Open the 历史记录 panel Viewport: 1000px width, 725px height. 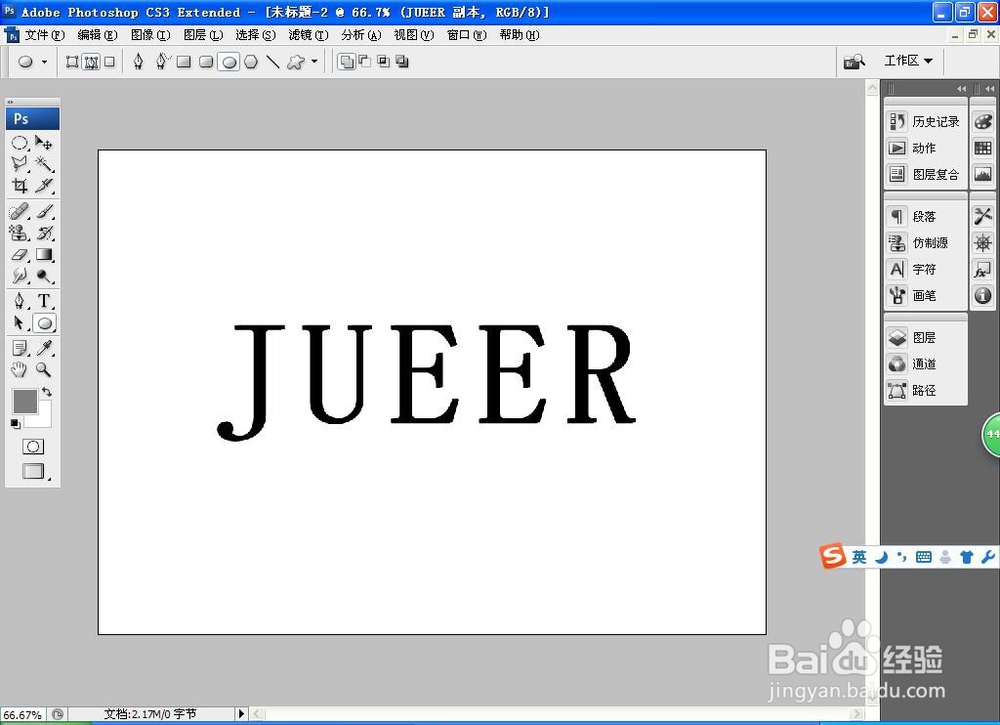[925, 121]
